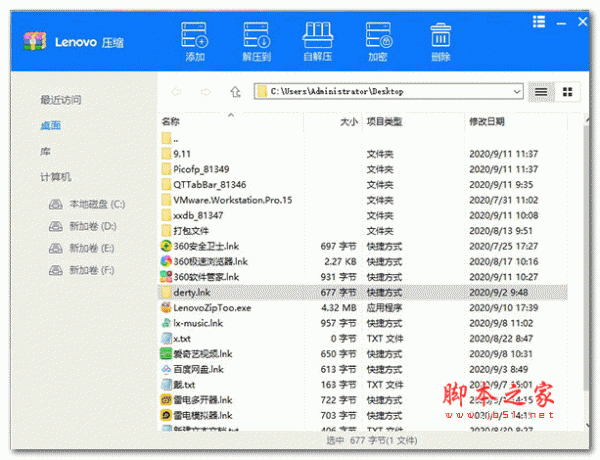The height and width of the screenshot is (460, 600).
Task: Open Recent Access (最近访问) in sidebar
Action: [61, 100]
